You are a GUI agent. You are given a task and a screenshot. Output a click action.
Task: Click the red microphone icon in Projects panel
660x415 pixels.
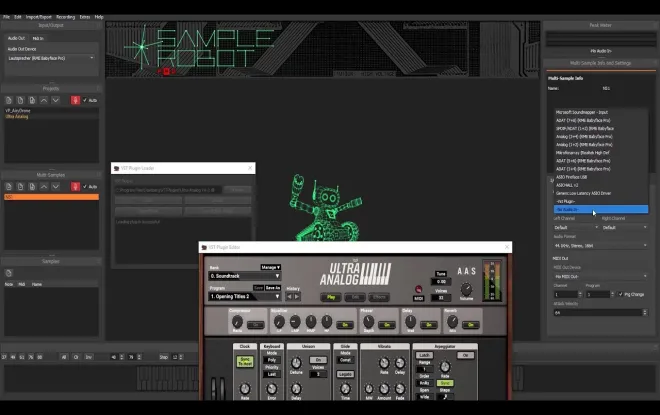click(75, 100)
